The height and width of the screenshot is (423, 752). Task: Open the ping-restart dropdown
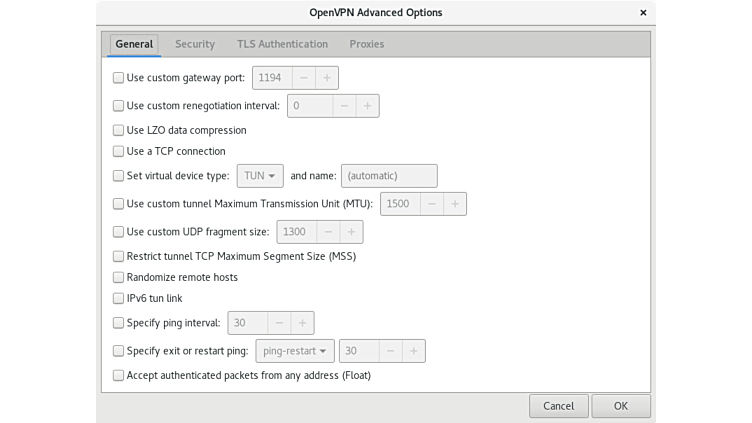tap(294, 351)
